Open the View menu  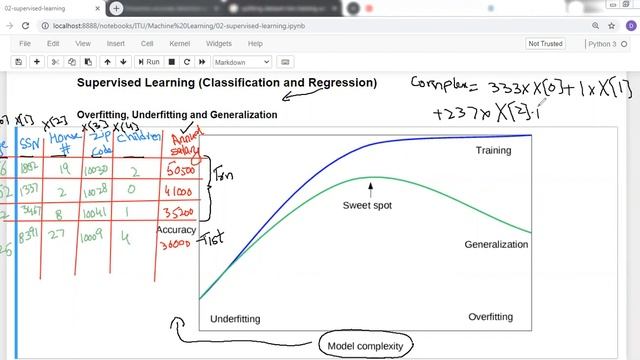[83, 44]
